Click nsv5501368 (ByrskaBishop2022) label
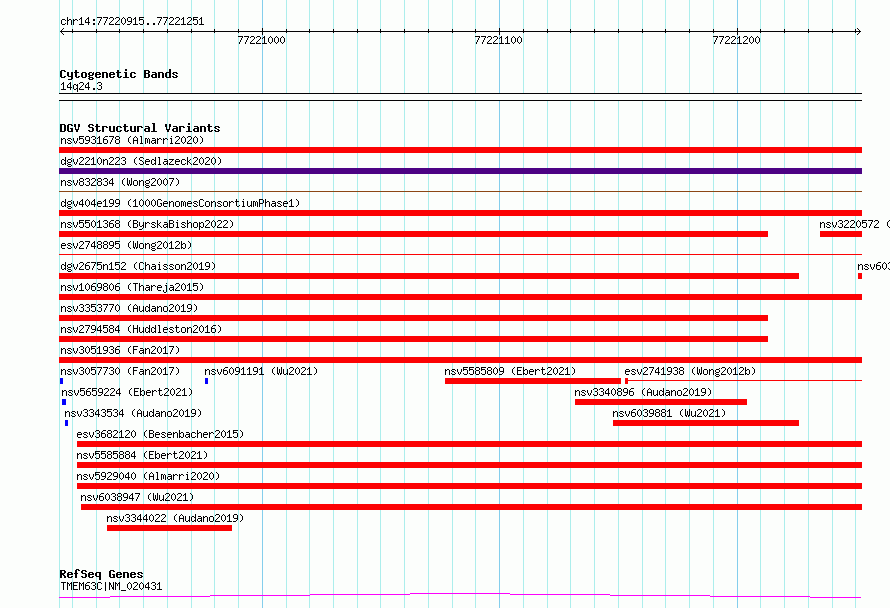This screenshot has width=890, height=608. (147, 224)
